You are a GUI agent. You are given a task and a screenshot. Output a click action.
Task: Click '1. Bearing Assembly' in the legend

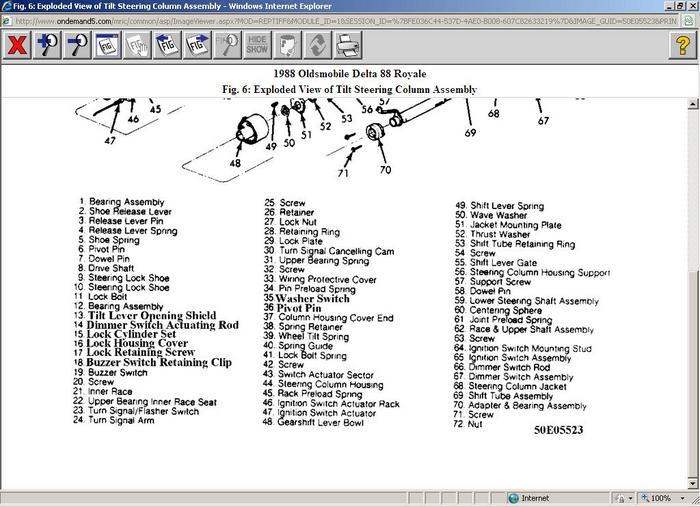121,202
